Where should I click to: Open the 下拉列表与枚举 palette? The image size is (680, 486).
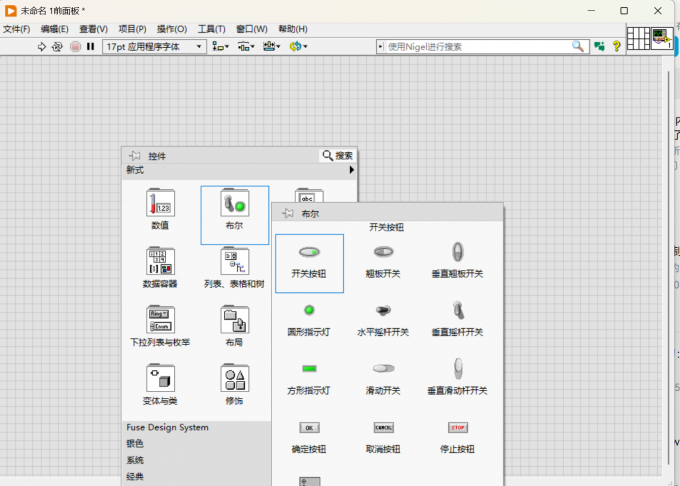[160, 326]
